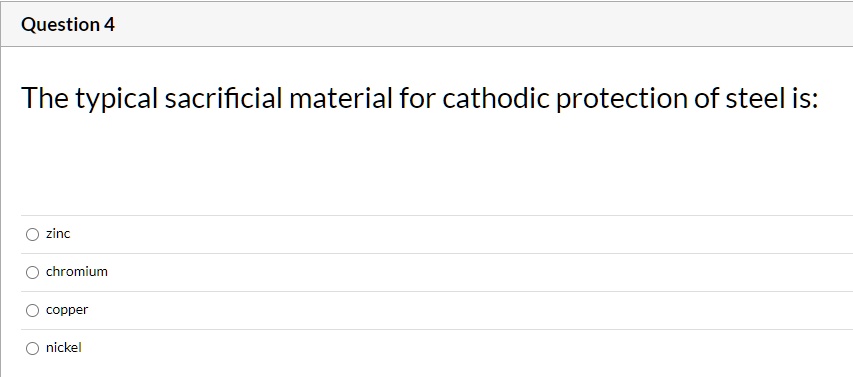
Task: Click the word "cathodic" in the question
Action: click(495, 98)
